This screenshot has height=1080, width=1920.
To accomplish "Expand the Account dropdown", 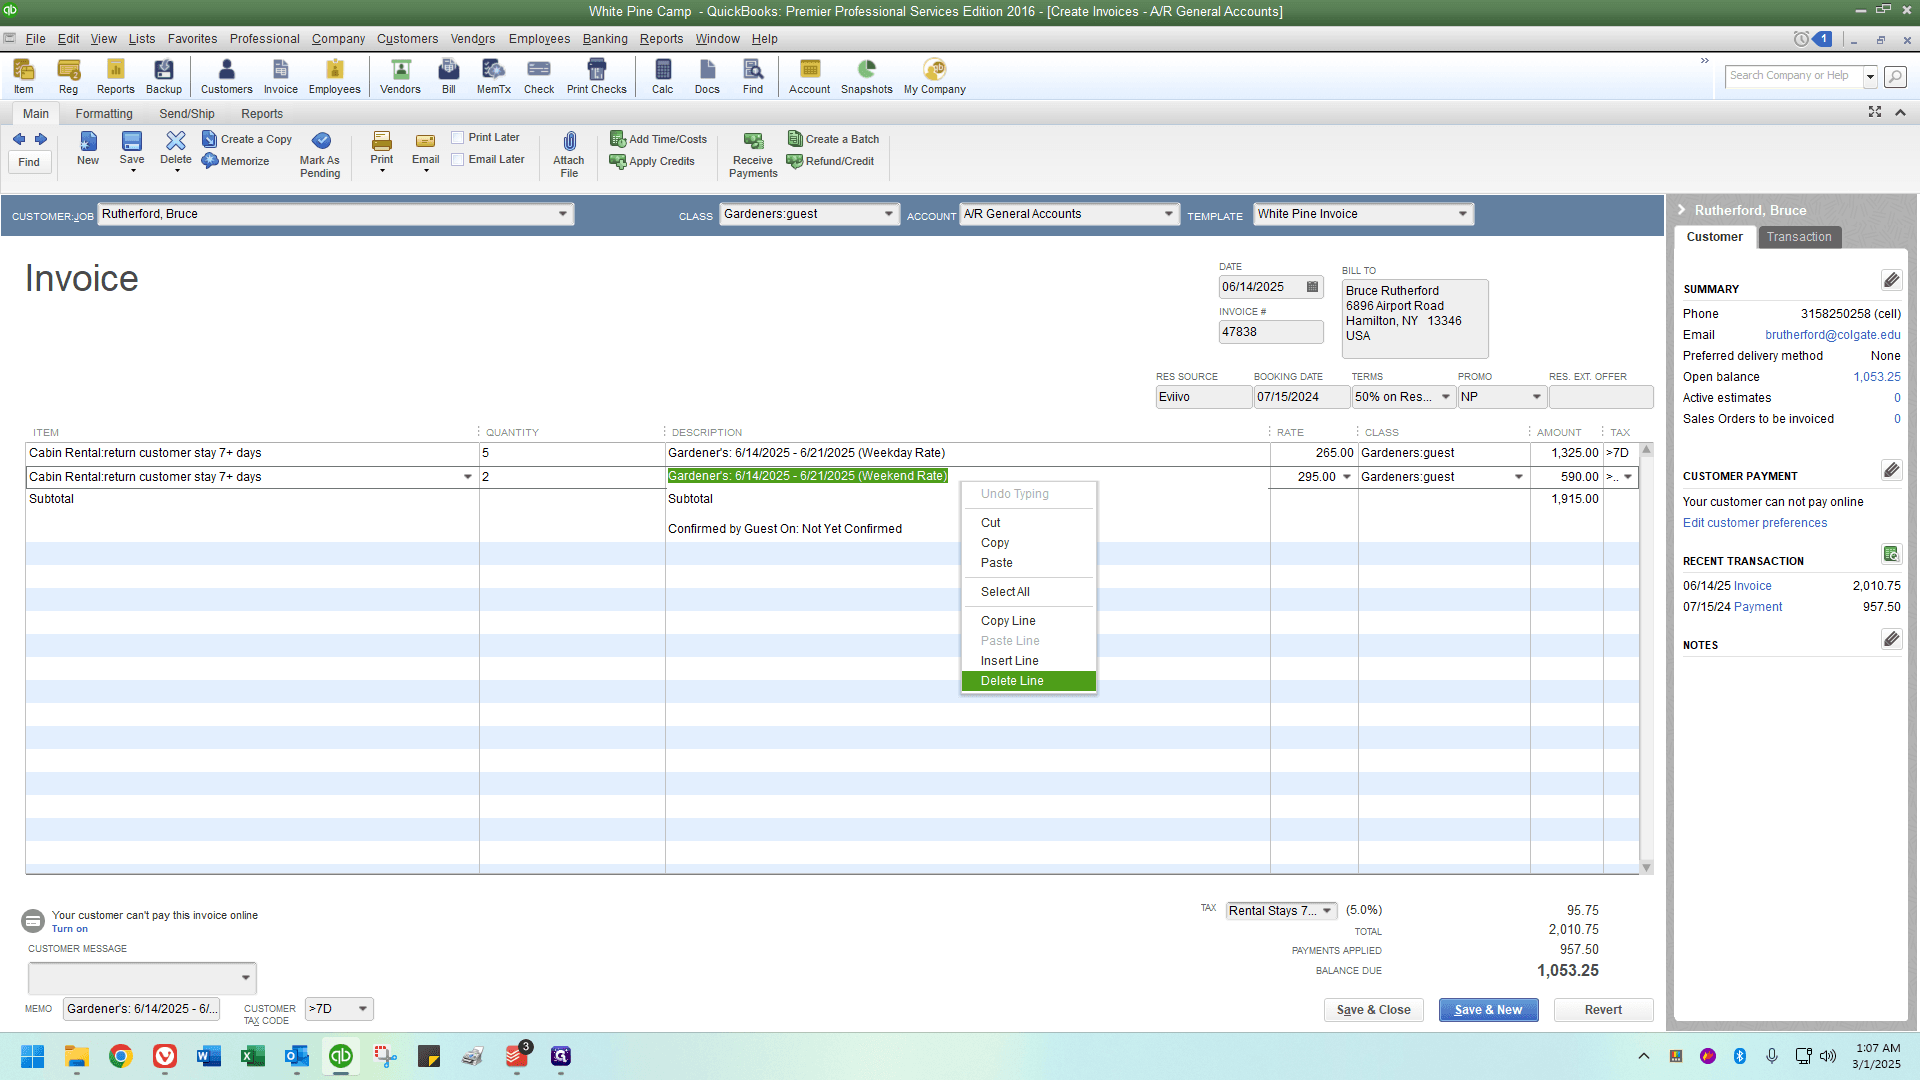I will 1169,214.
